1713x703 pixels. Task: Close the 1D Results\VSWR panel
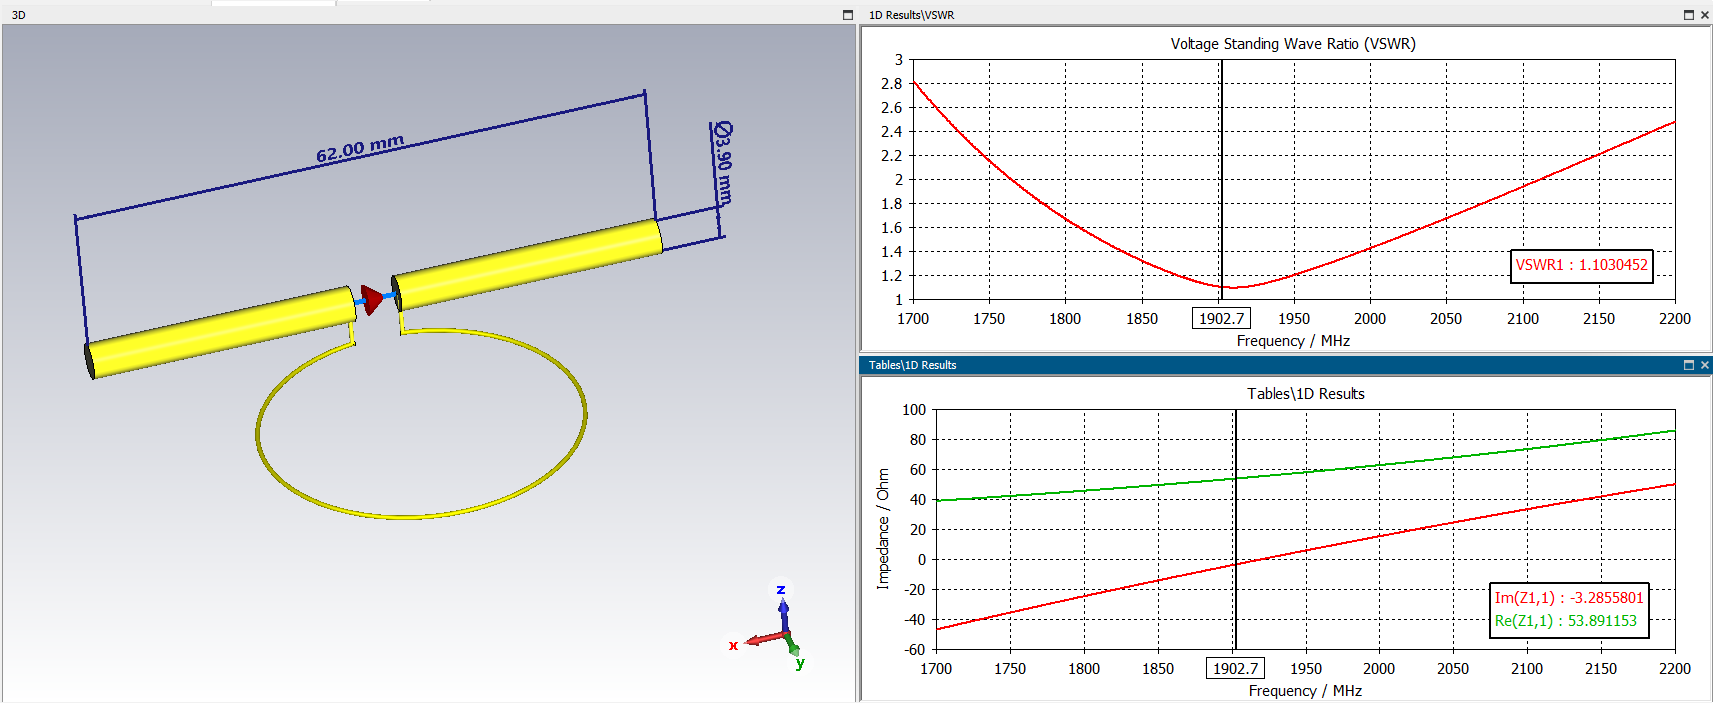[1705, 15]
